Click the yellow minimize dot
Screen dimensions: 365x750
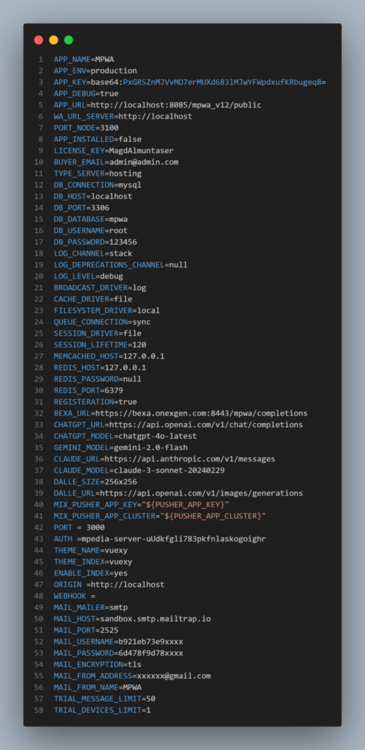coord(54,40)
